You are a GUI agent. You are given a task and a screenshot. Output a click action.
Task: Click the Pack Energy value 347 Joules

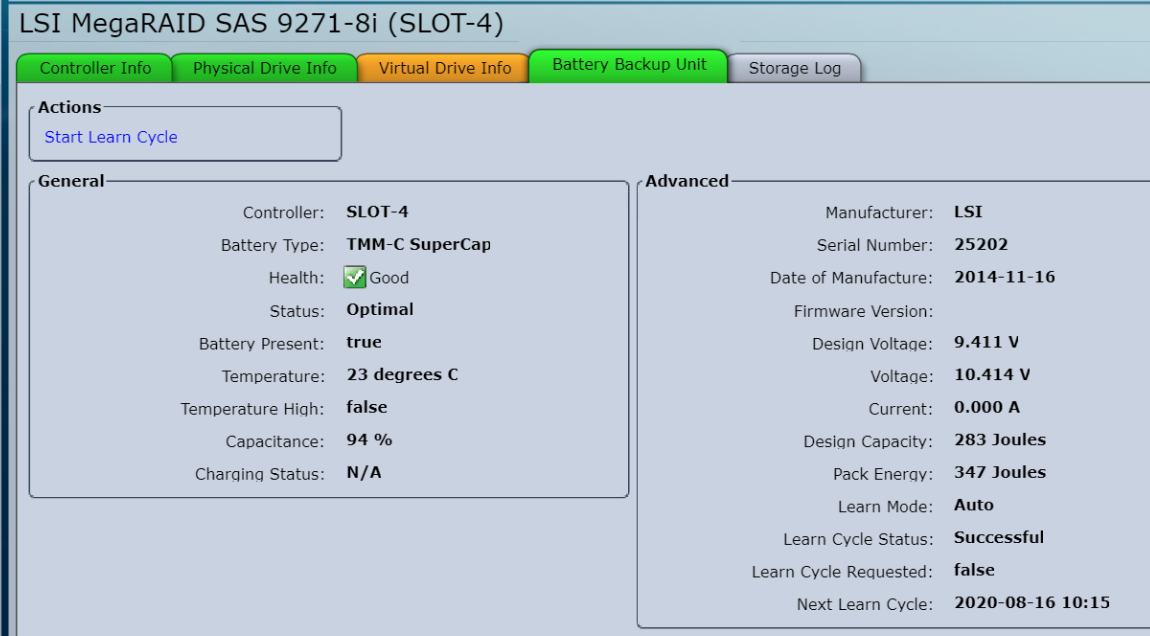(x=999, y=472)
